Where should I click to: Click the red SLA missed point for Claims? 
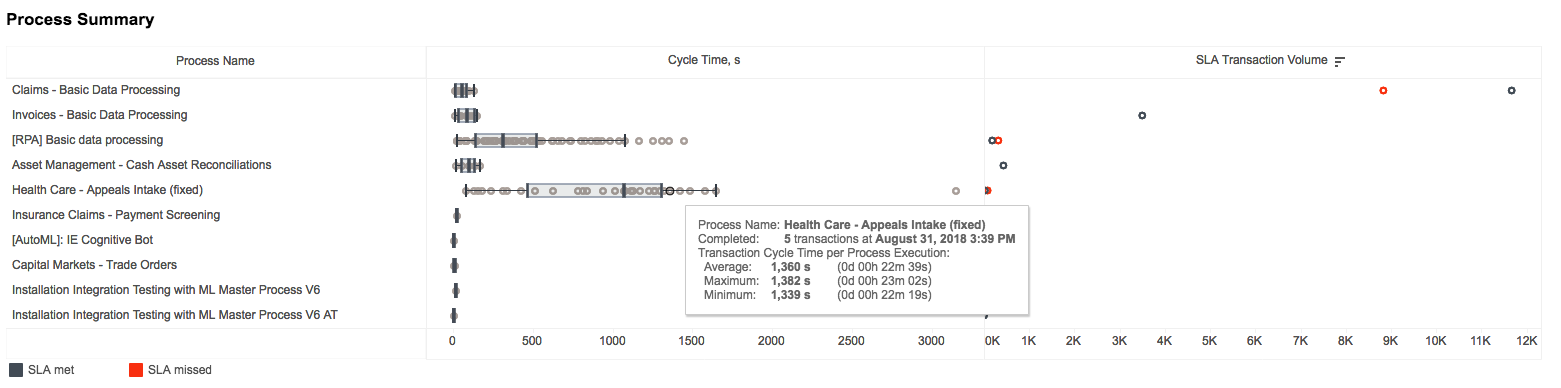coord(1383,90)
